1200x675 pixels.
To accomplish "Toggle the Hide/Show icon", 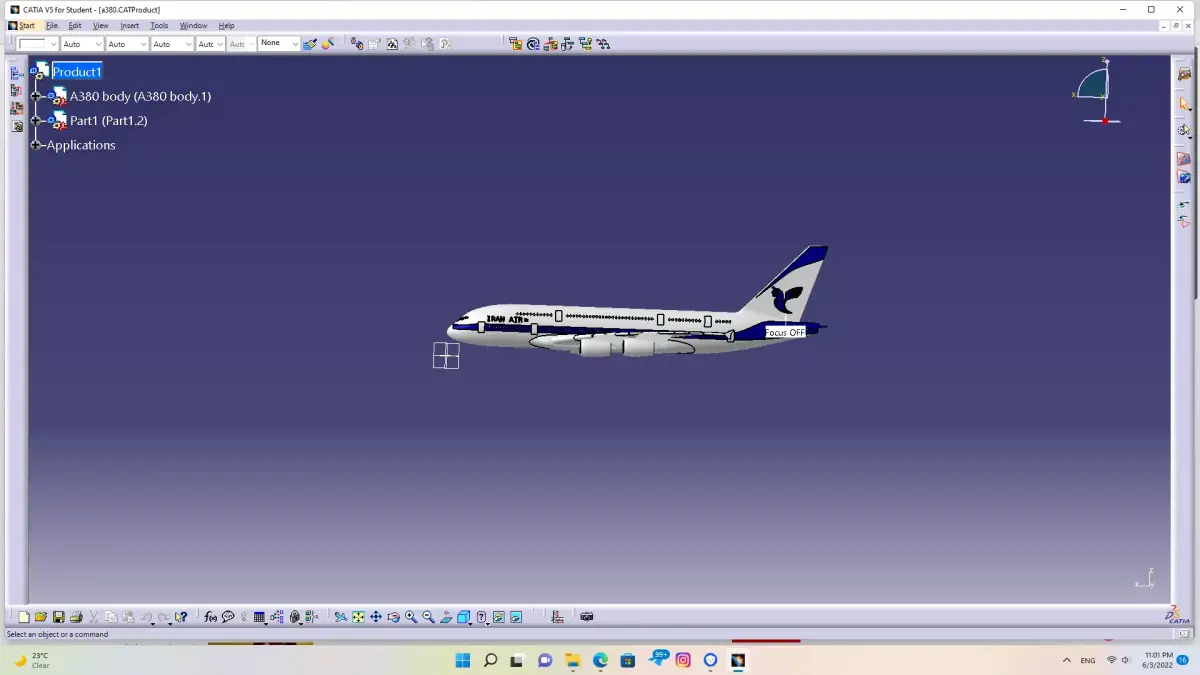I will click(498, 617).
